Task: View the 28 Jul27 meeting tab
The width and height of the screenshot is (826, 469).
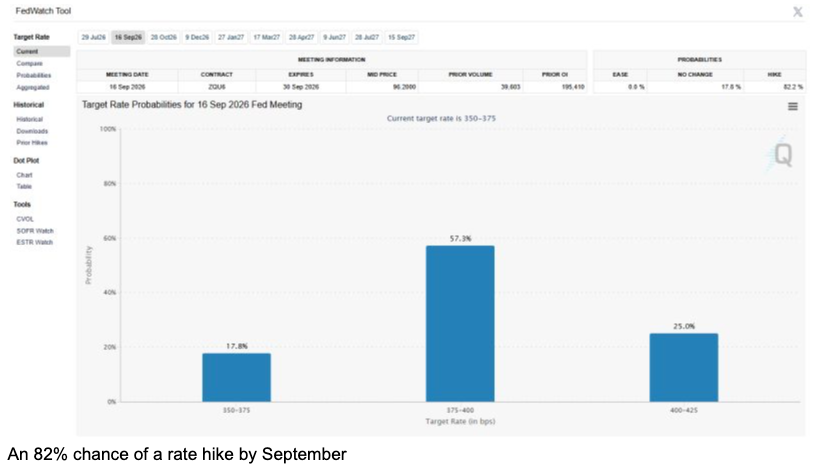Action: pyautogui.click(x=367, y=37)
